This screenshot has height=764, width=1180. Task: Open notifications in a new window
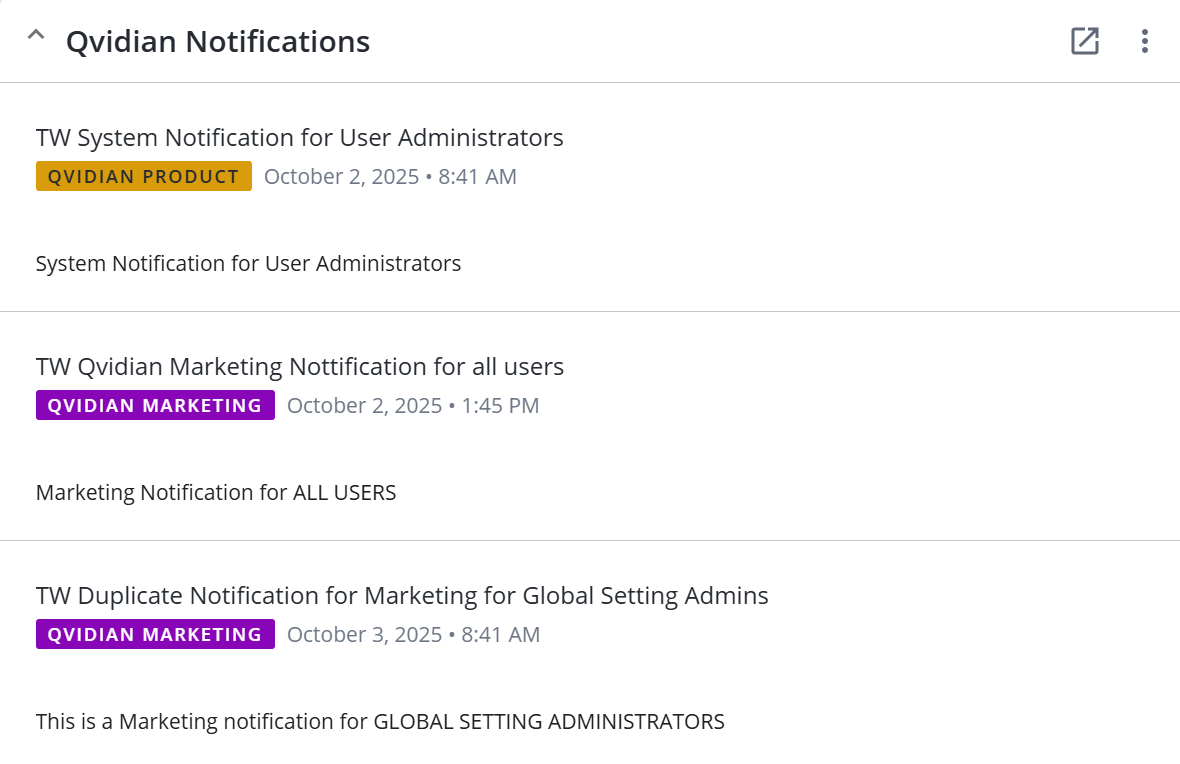tap(1085, 41)
